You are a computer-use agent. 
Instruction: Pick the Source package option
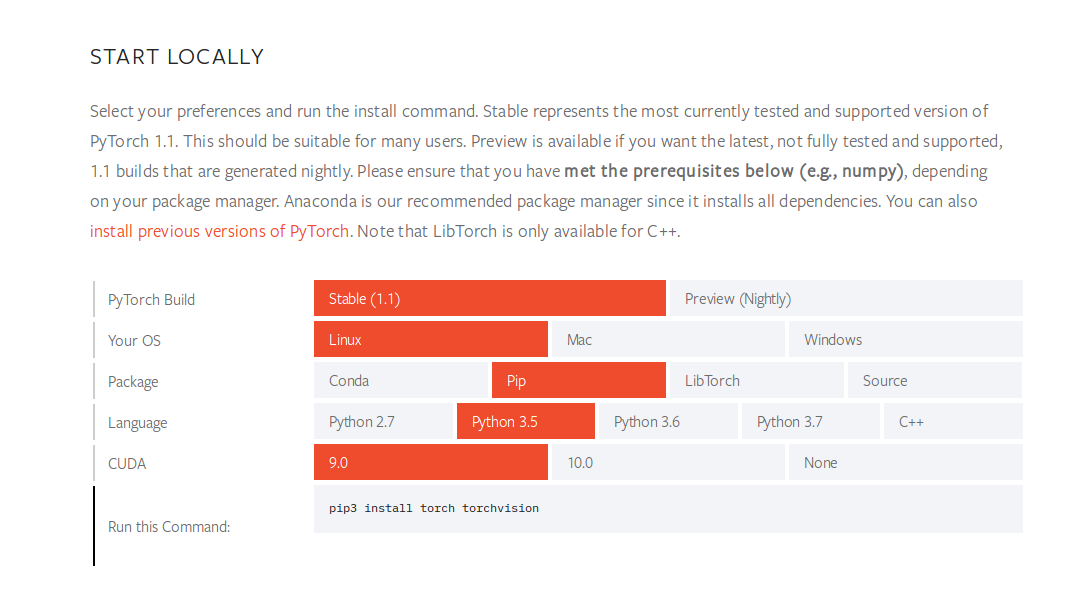[935, 380]
